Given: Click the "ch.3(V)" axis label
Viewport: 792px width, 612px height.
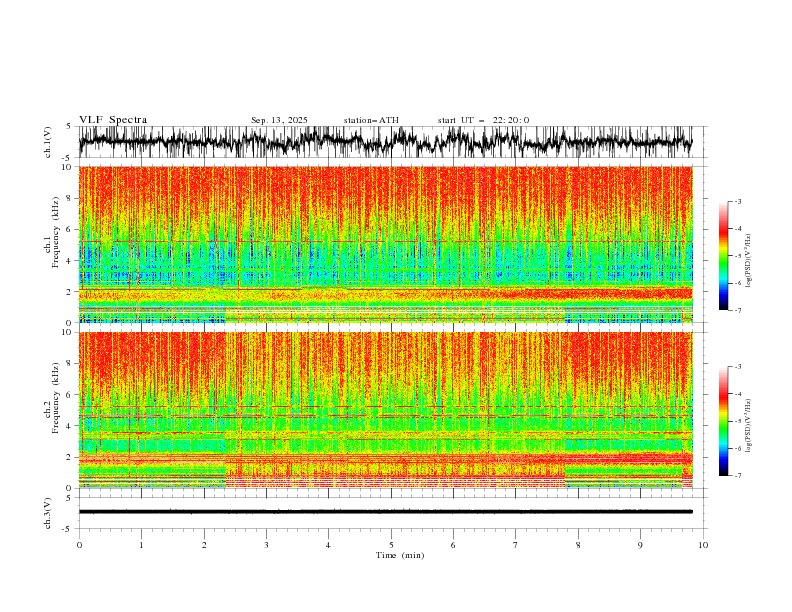Looking at the screenshot, I should [48, 513].
